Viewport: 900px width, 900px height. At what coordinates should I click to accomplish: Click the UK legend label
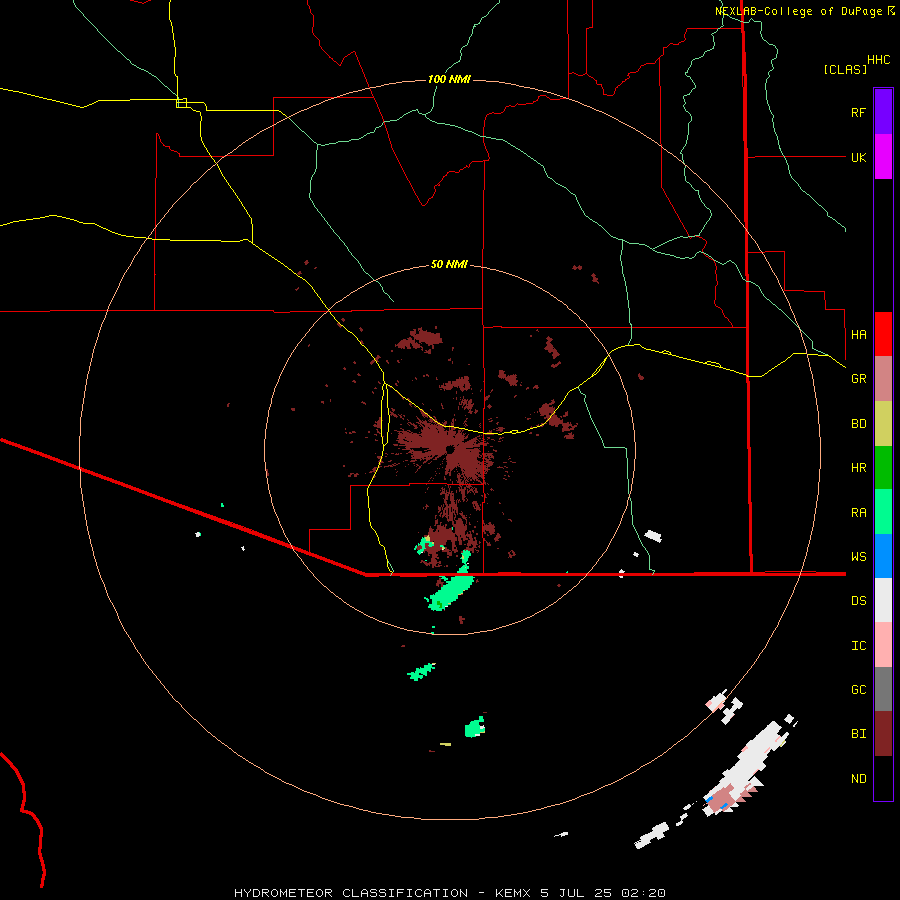click(x=858, y=157)
